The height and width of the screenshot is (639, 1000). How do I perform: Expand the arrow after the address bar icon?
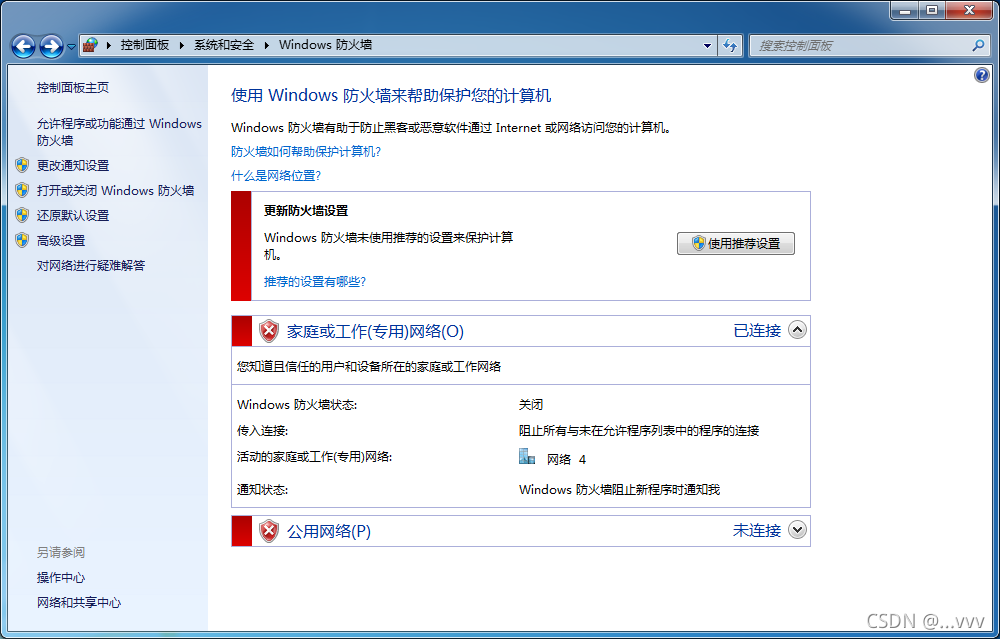[108, 45]
